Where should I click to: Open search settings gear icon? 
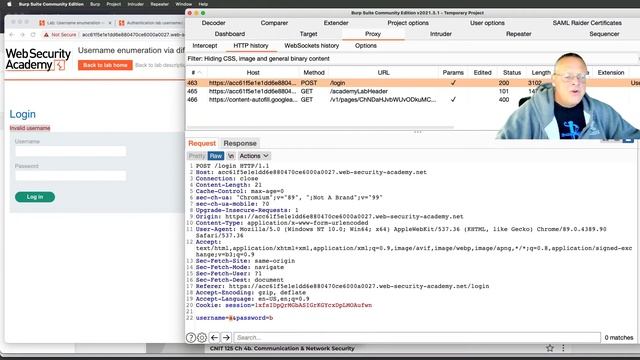pos(202,338)
